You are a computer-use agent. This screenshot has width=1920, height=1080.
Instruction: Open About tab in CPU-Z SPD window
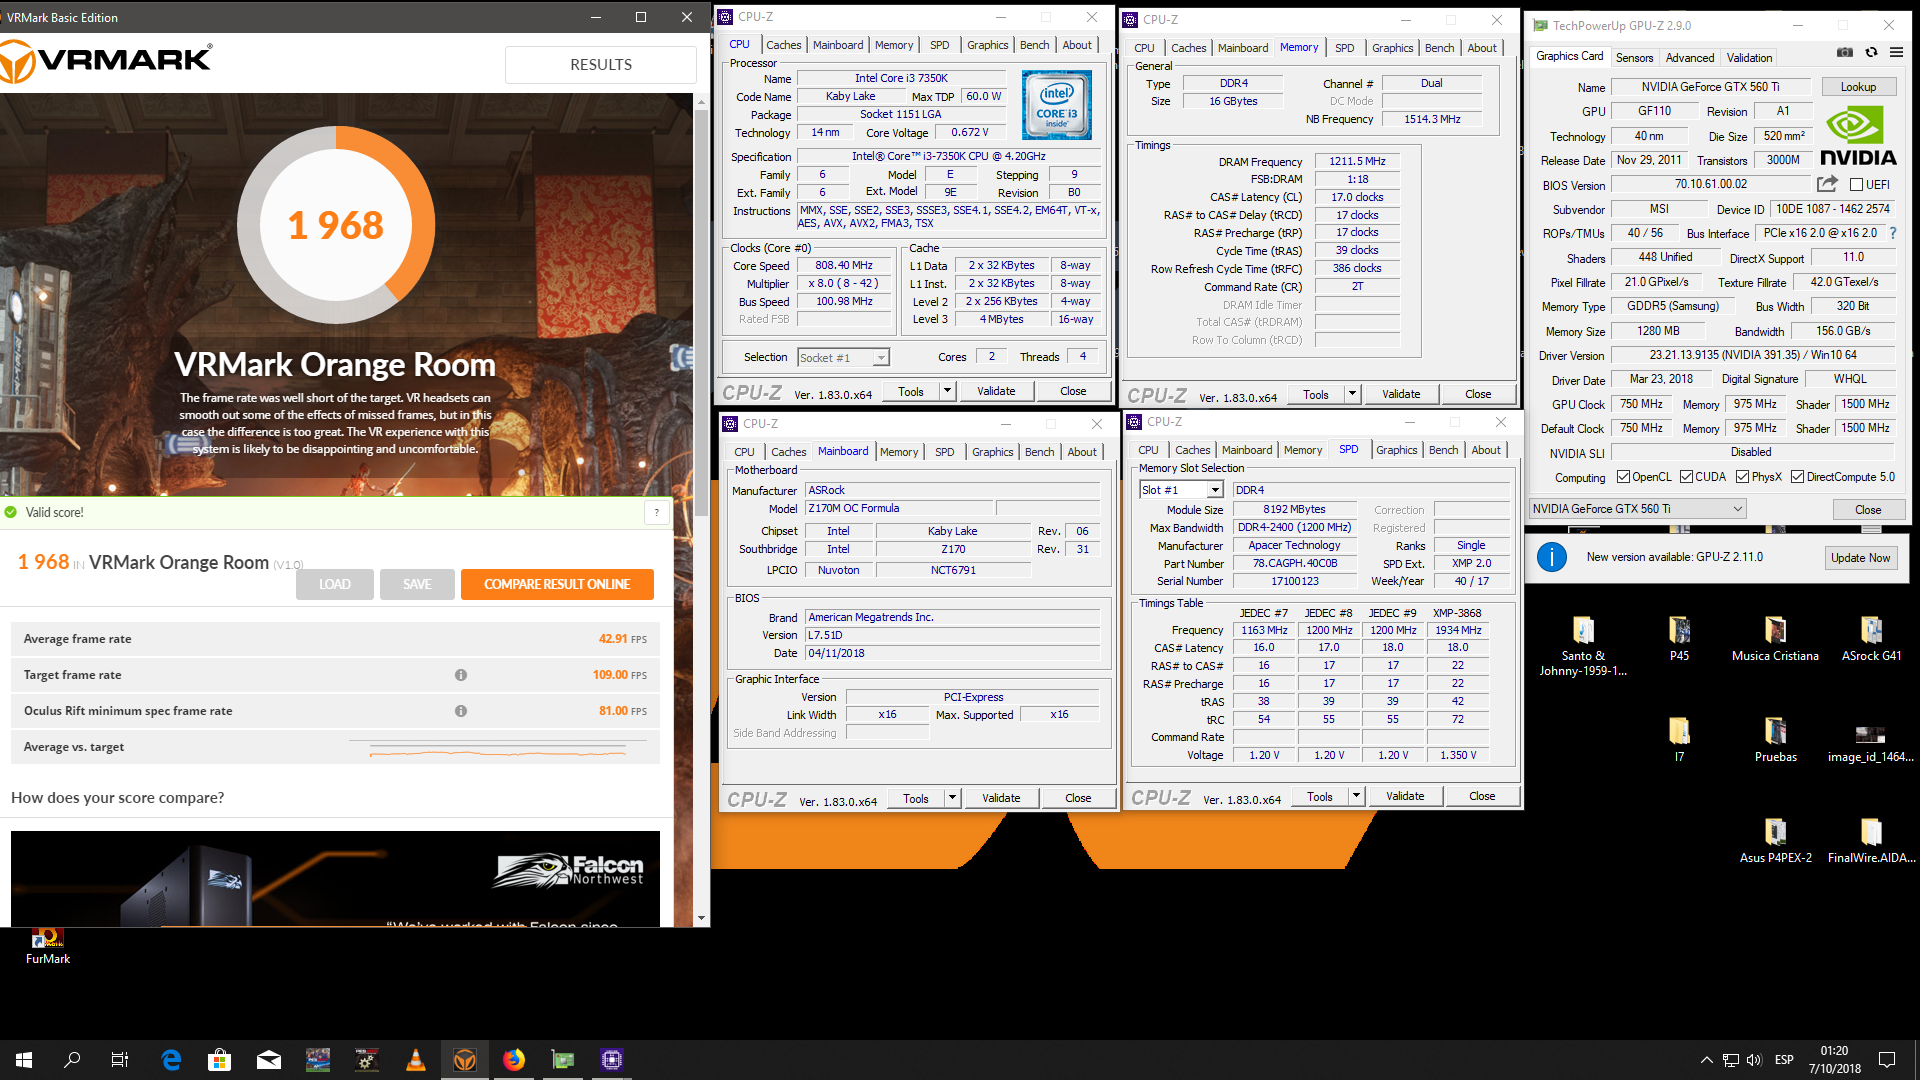tap(1486, 450)
